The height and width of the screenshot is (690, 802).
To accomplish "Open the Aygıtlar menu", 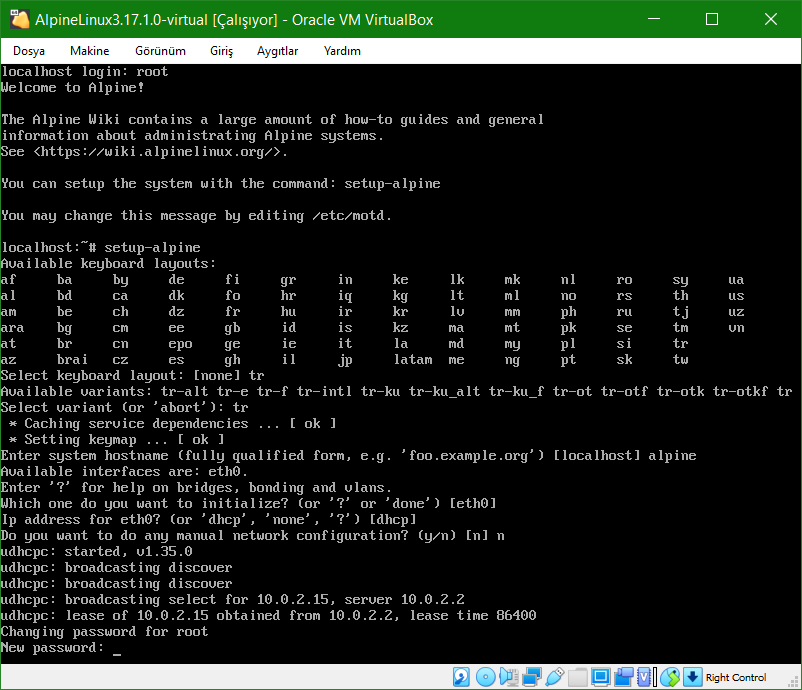I will click(277, 51).
